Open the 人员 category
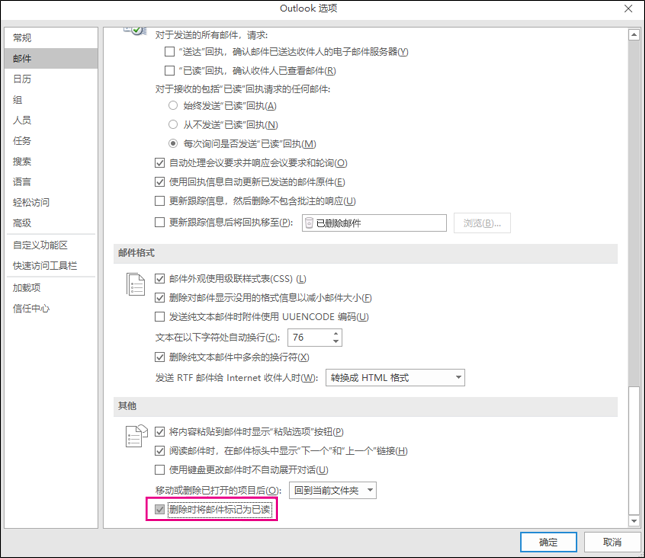 (51, 120)
